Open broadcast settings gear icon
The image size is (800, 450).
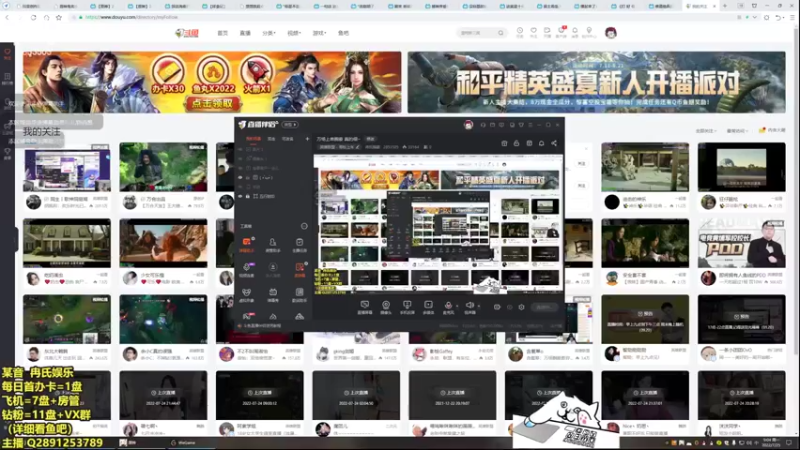pos(521,307)
